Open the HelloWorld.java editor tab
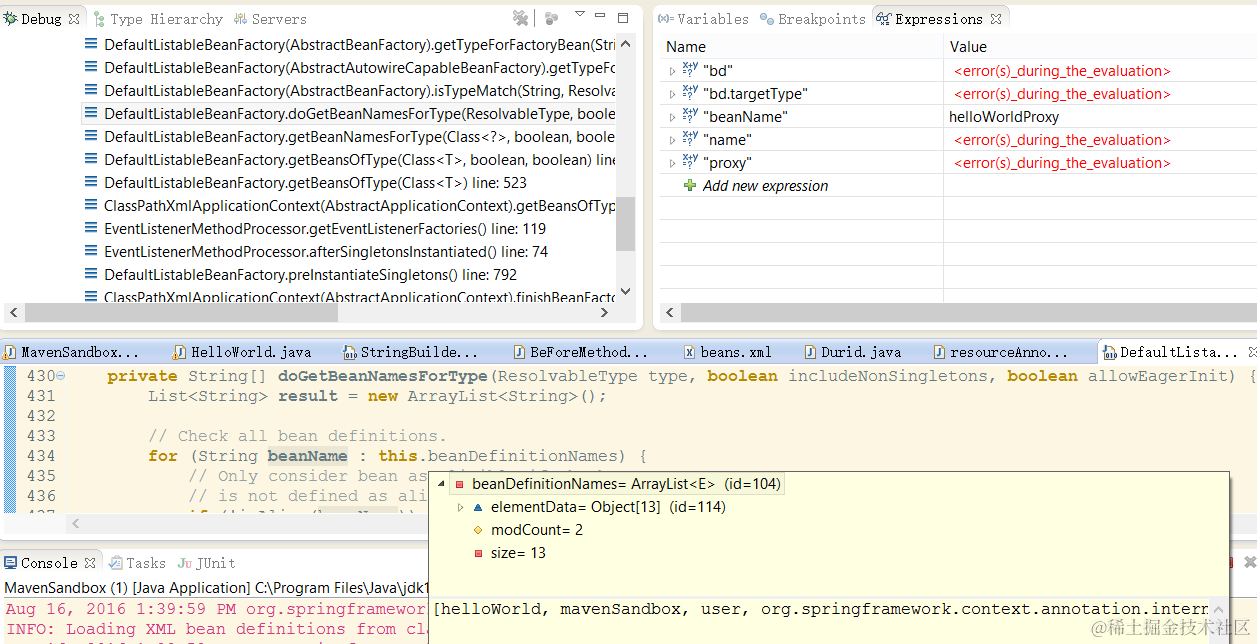This screenshot has width=1257, height=644. tap(242, 352)
